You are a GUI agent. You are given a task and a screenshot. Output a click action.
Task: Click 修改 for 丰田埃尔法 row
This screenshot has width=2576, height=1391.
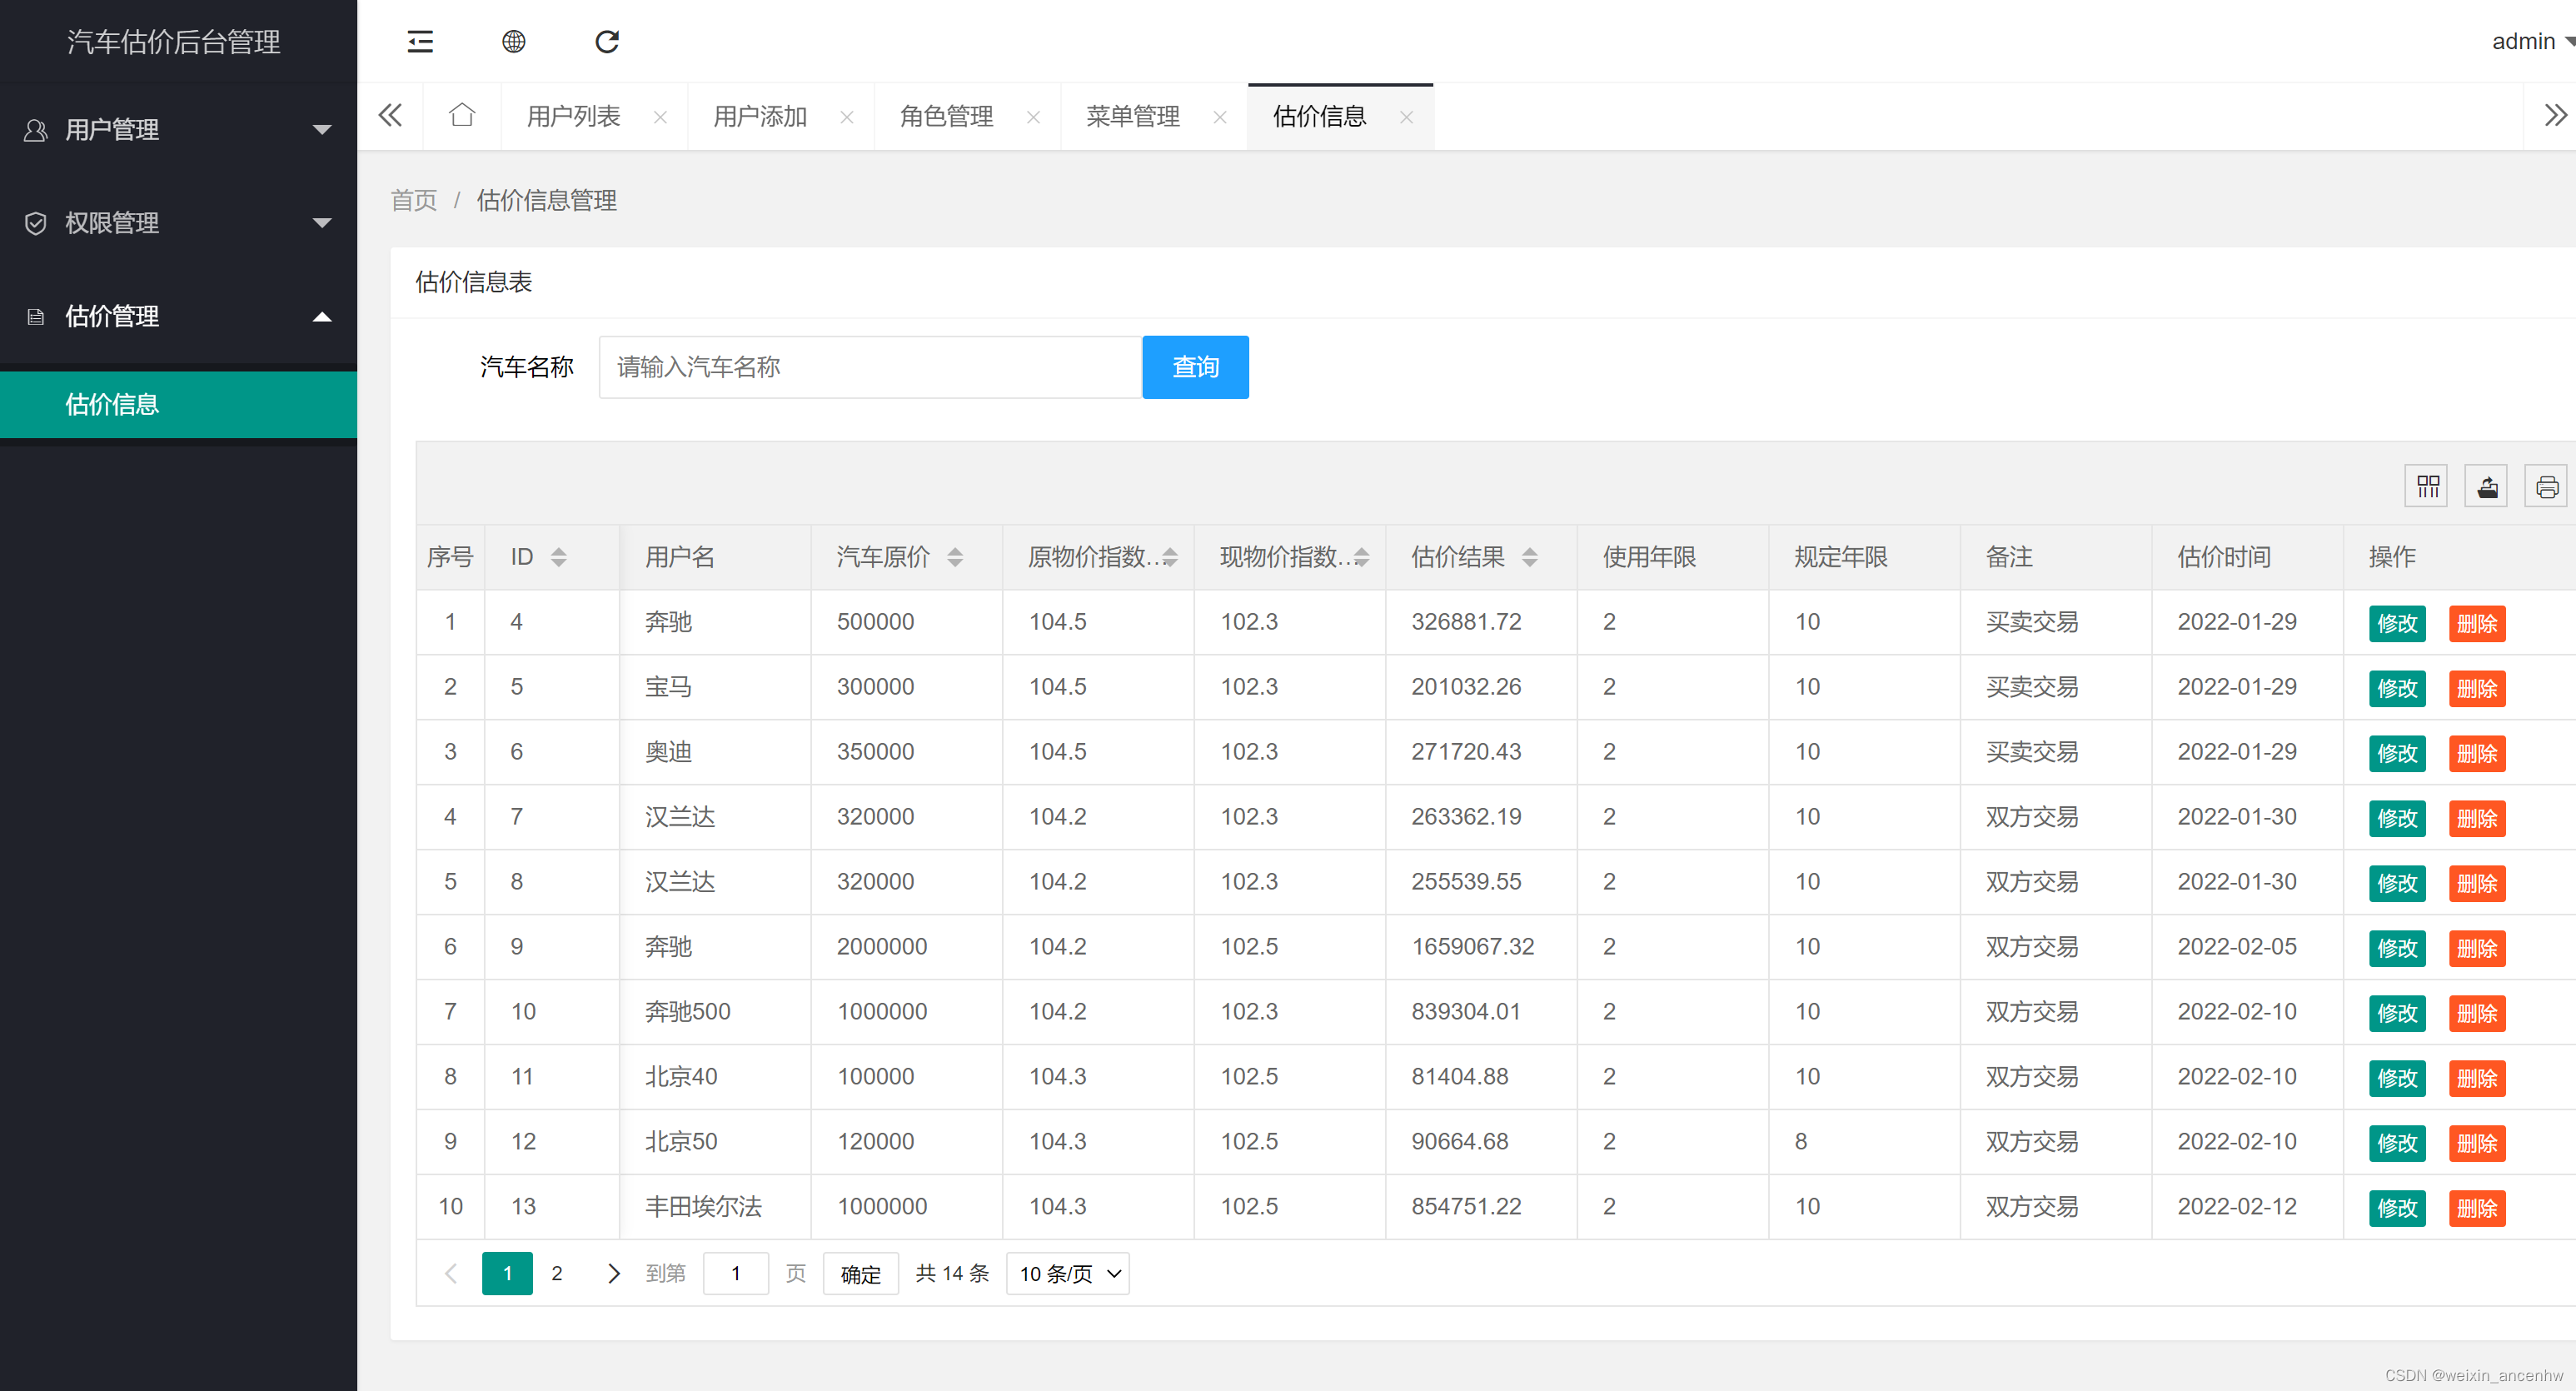(2397, 1208)
